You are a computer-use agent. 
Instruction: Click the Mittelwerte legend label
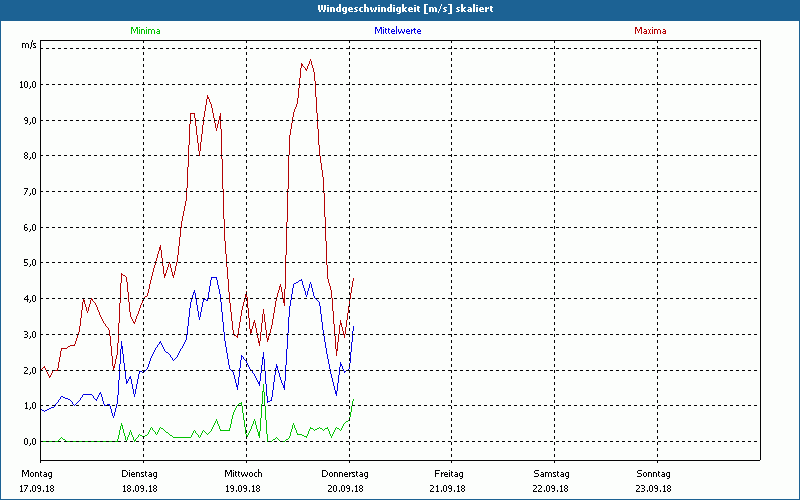coord(398,31)
